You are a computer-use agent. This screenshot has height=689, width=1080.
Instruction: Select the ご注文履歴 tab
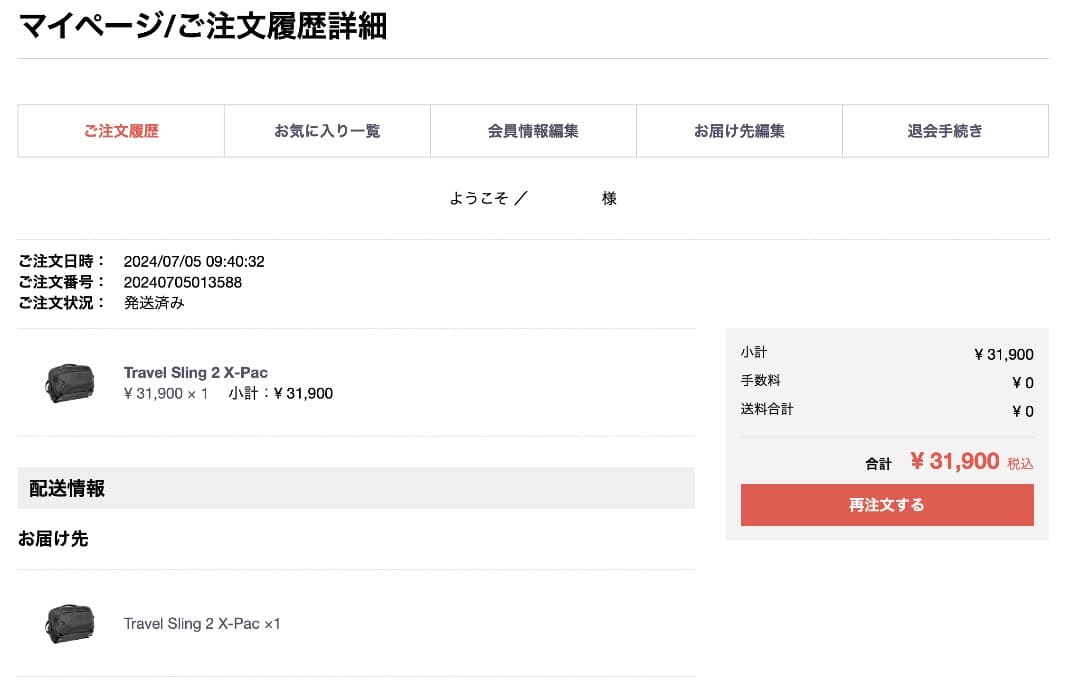[120, 131]
